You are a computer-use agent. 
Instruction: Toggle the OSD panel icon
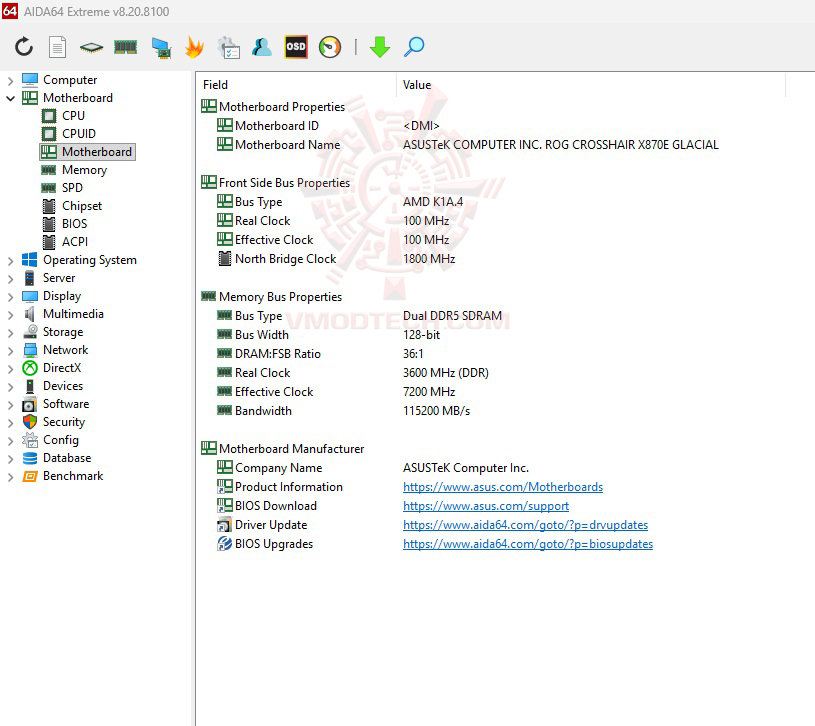coord(296,47)
